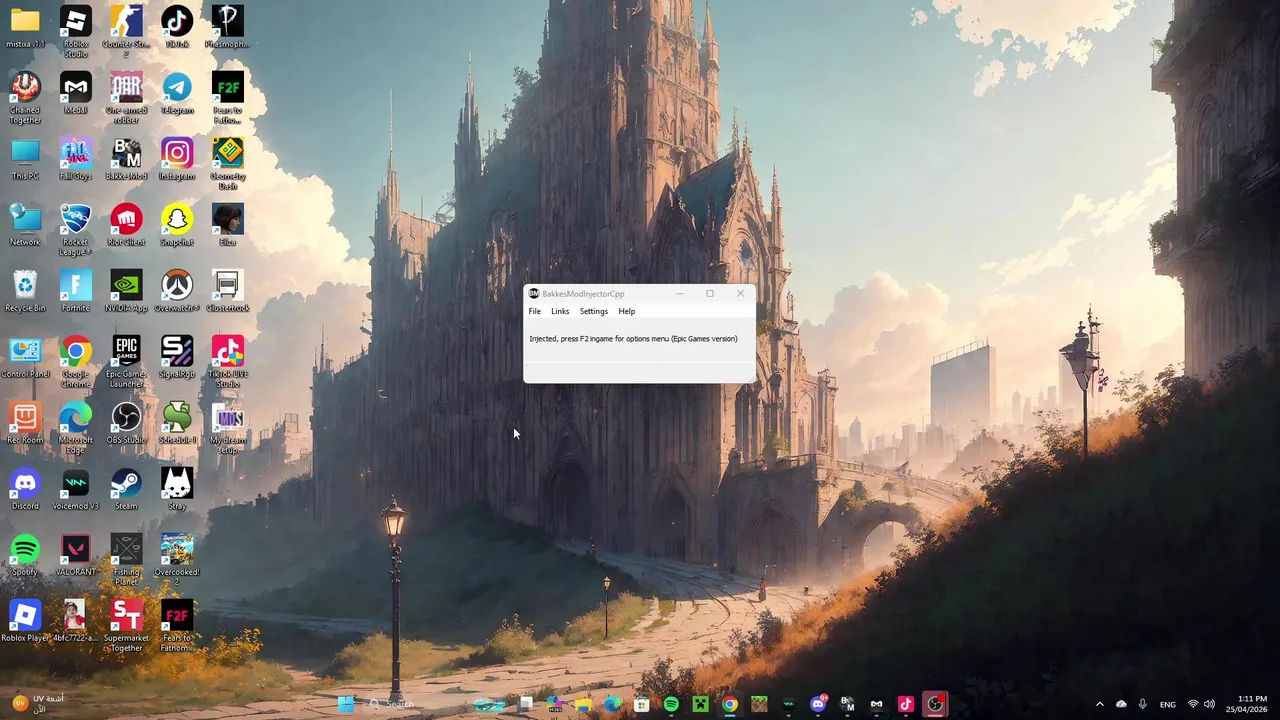
Task: Open Spotify from the taskbar
Action: [x=671, y=704]
